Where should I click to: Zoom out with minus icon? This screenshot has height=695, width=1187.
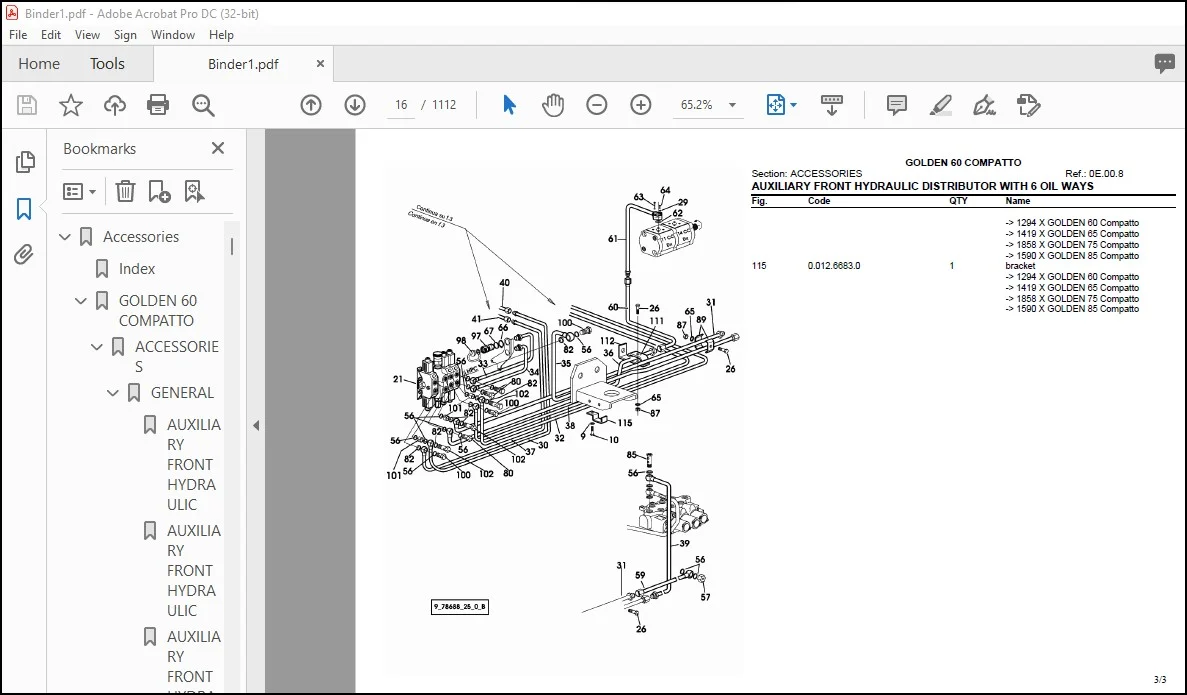597,105
